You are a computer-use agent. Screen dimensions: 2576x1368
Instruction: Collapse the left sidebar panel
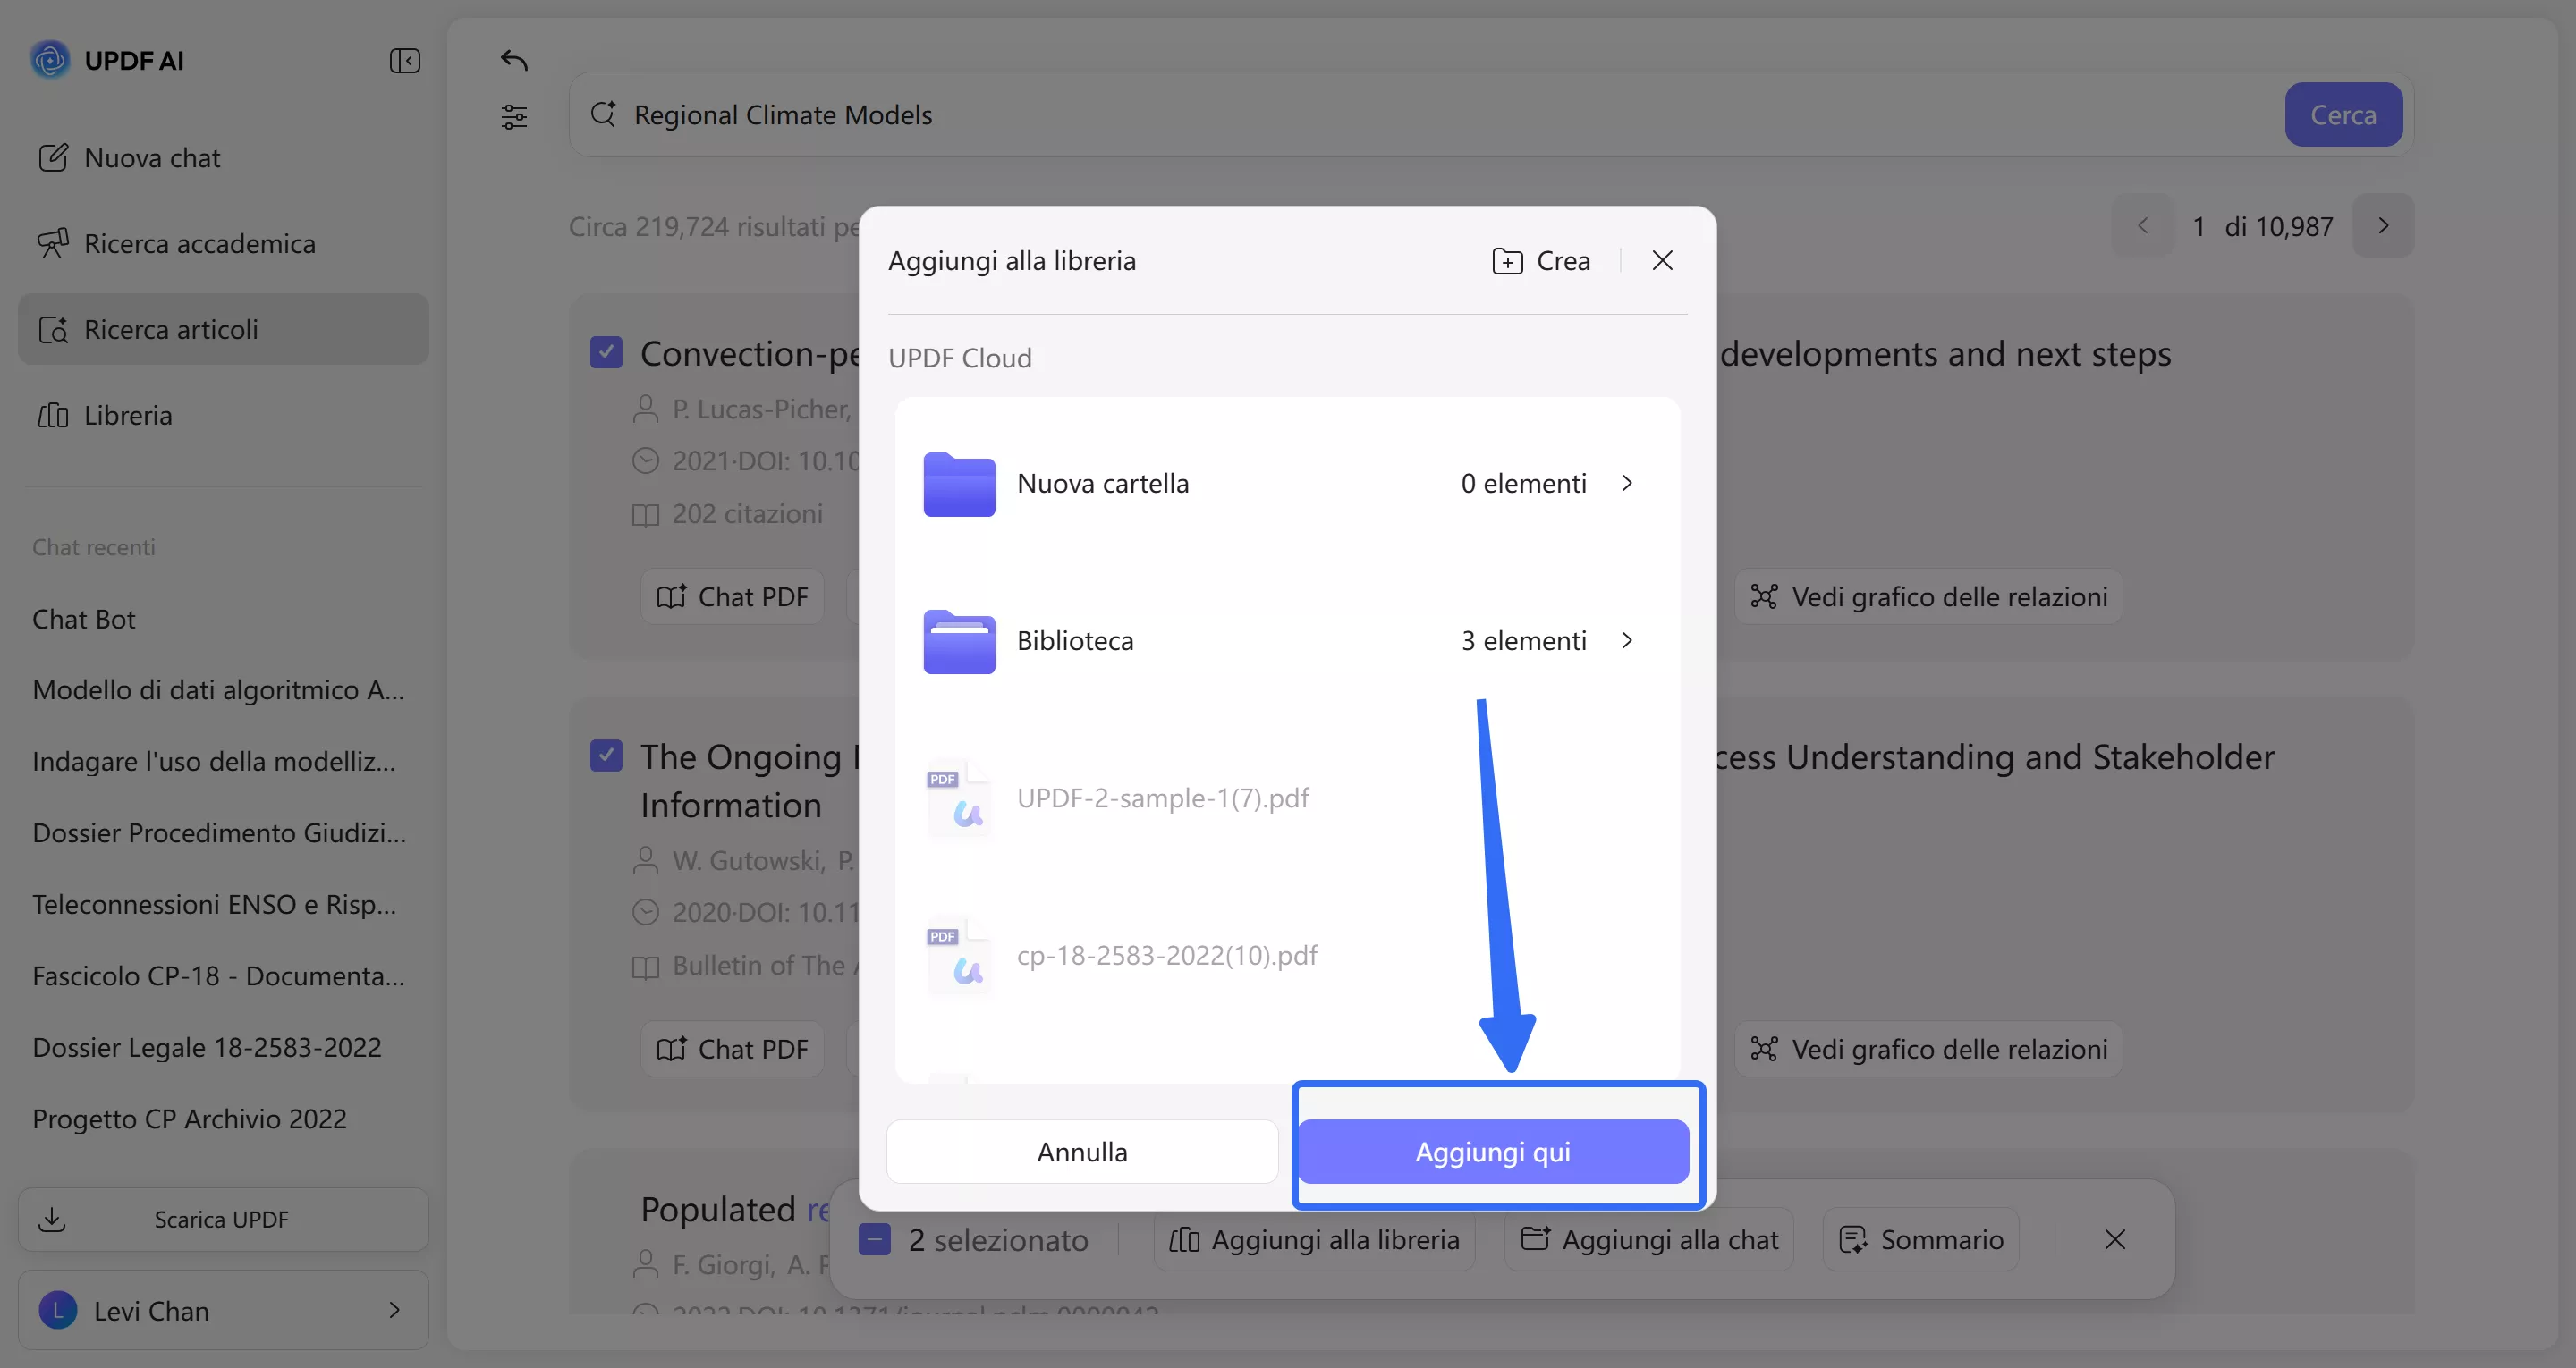404,60
